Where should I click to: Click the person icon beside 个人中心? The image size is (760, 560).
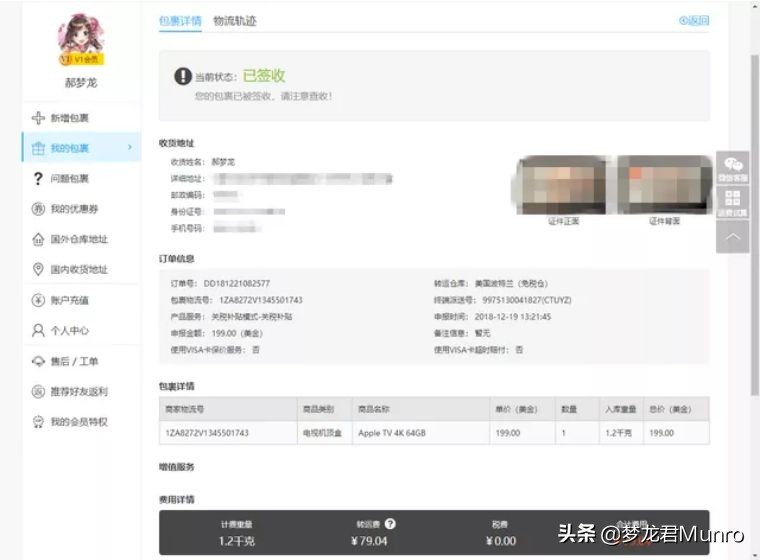38,331
